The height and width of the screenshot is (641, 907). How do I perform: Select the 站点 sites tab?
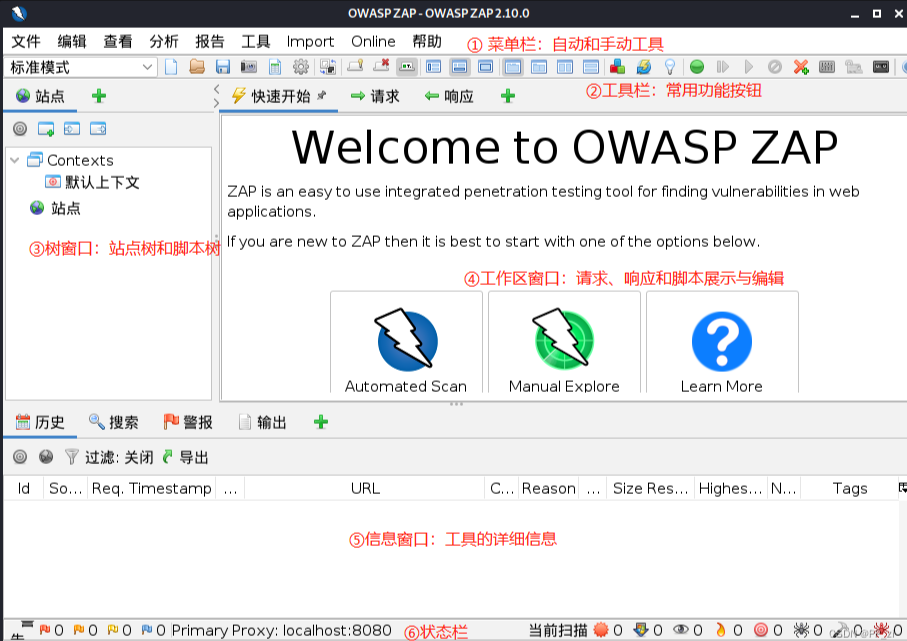(x=40, y=96)
